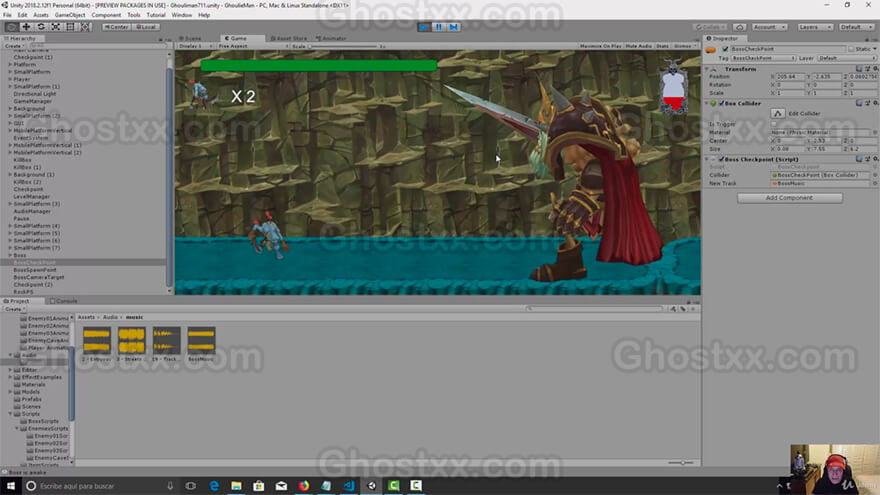Viewport: 880px width, 495px height.
Task: Collapse the Box Collider component foldout
Action: tap(707, 104)
